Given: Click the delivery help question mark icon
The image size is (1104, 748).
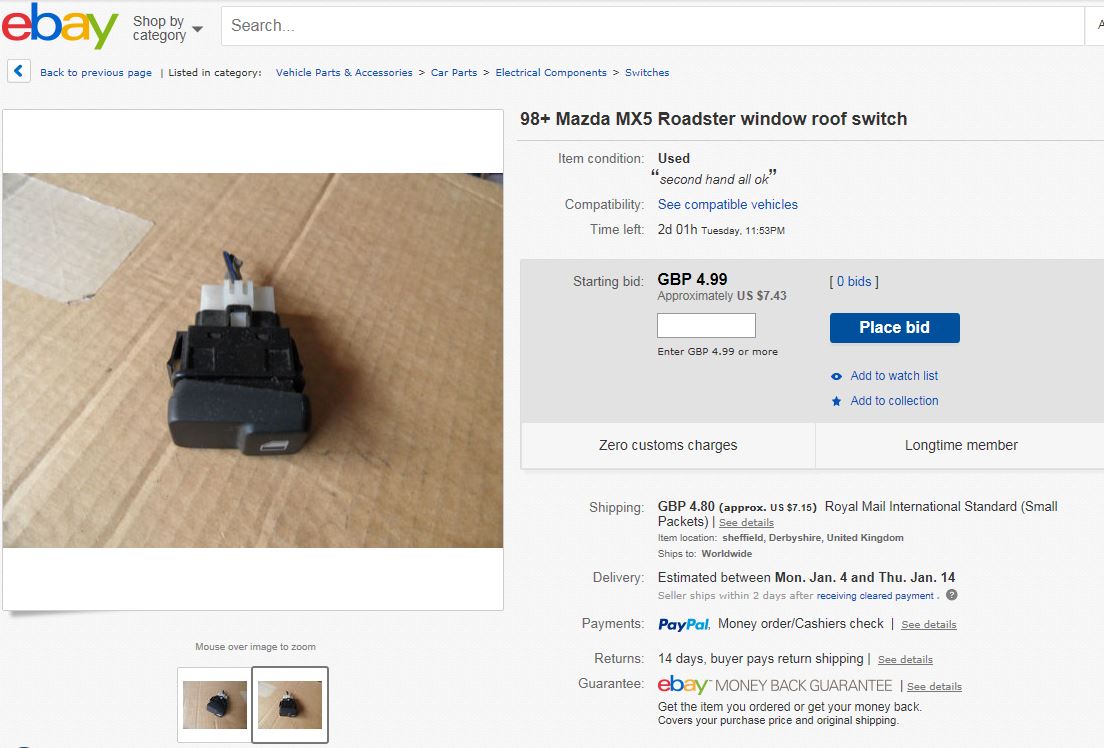Looking at the screenshot, I should pyautogui.click(x=952, y=595).
